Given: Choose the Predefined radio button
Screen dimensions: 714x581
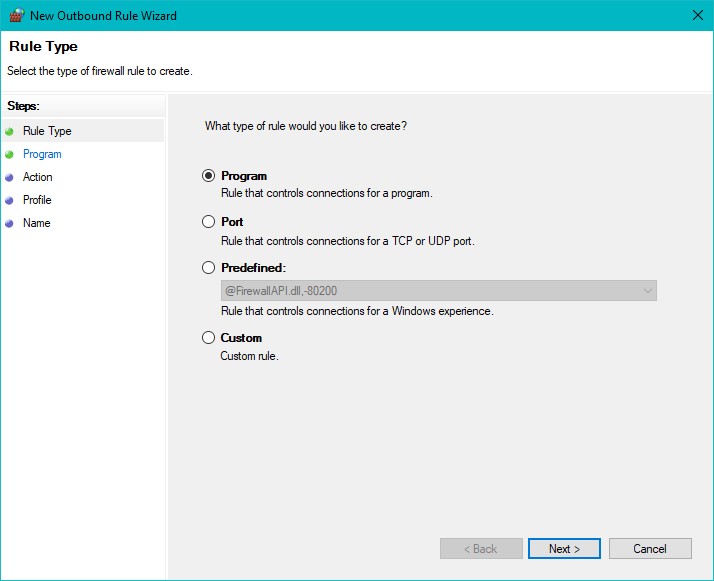Looking at the screenshot, I should [209, 267].
